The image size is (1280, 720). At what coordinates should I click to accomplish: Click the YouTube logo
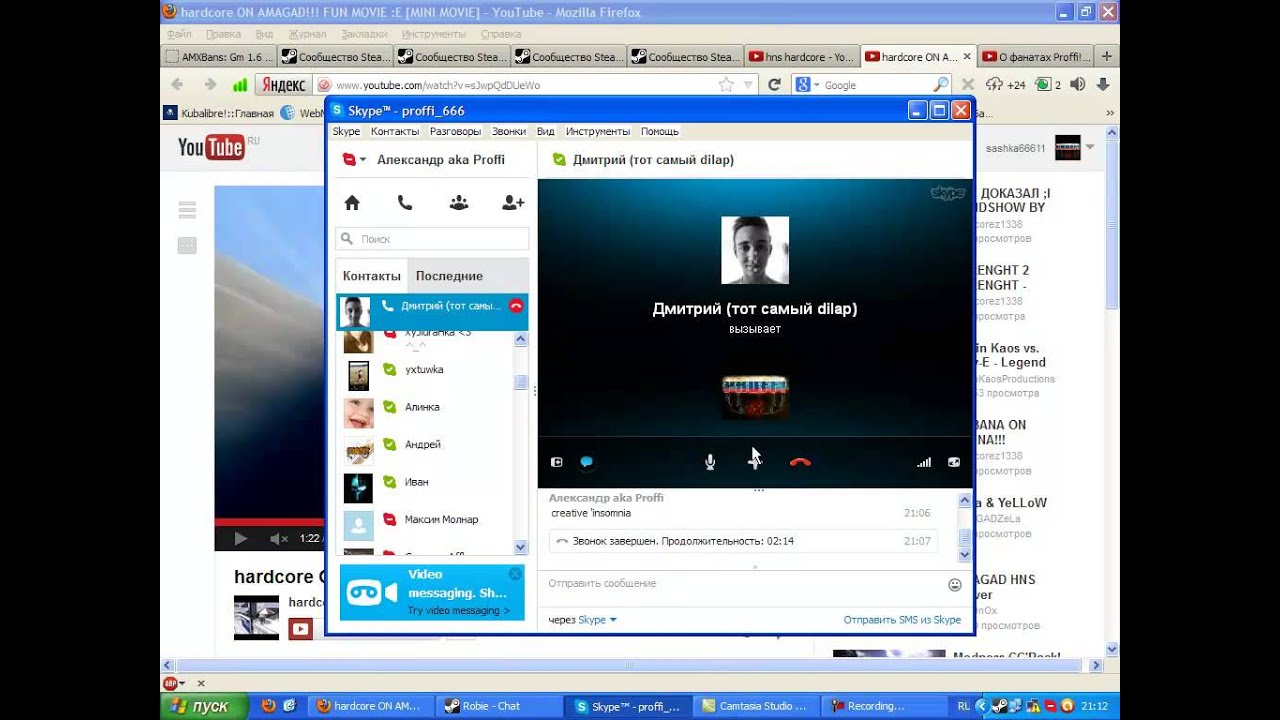coord(211,148)
